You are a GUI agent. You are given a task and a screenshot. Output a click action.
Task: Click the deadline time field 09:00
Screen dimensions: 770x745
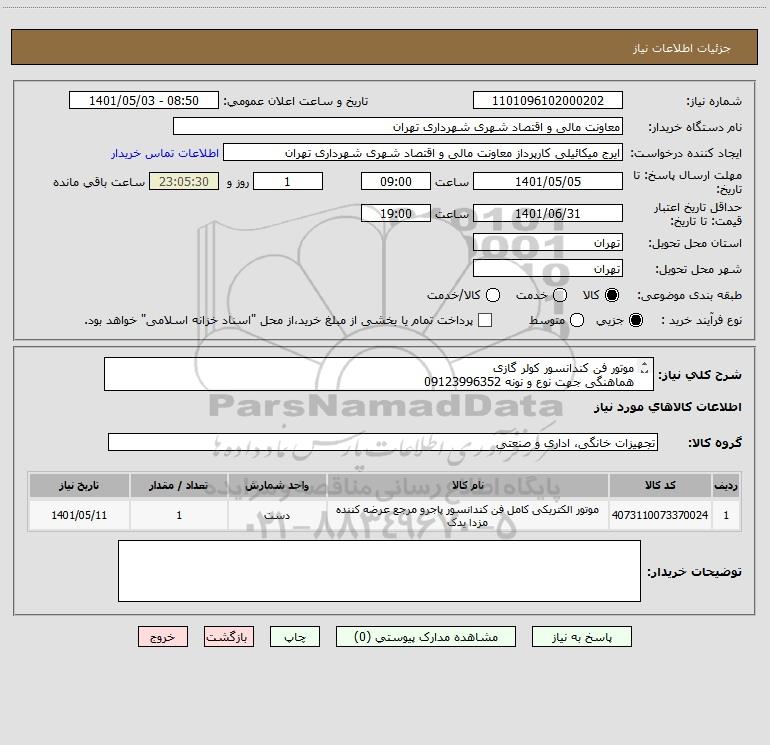[396, 181]
